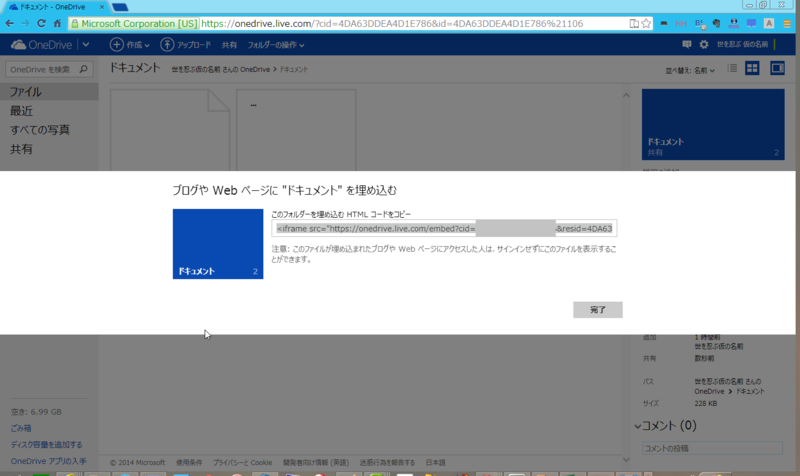The height and width of the screenshot is (476, 800).
Task: Click the ドキュメント tile in the details pane
Action: click(713, 124)
